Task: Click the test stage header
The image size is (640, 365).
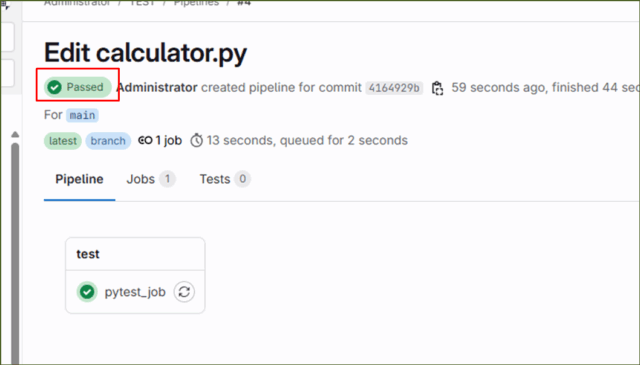Action: tap(88, 254)
